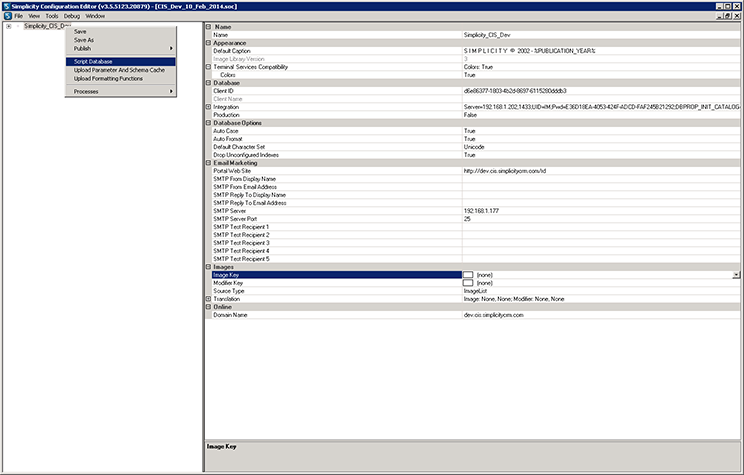The width and height of the screenshot is (744, 475).
Task: Select SMTP Reply To Display Name row
Action: tap(476, 195)
